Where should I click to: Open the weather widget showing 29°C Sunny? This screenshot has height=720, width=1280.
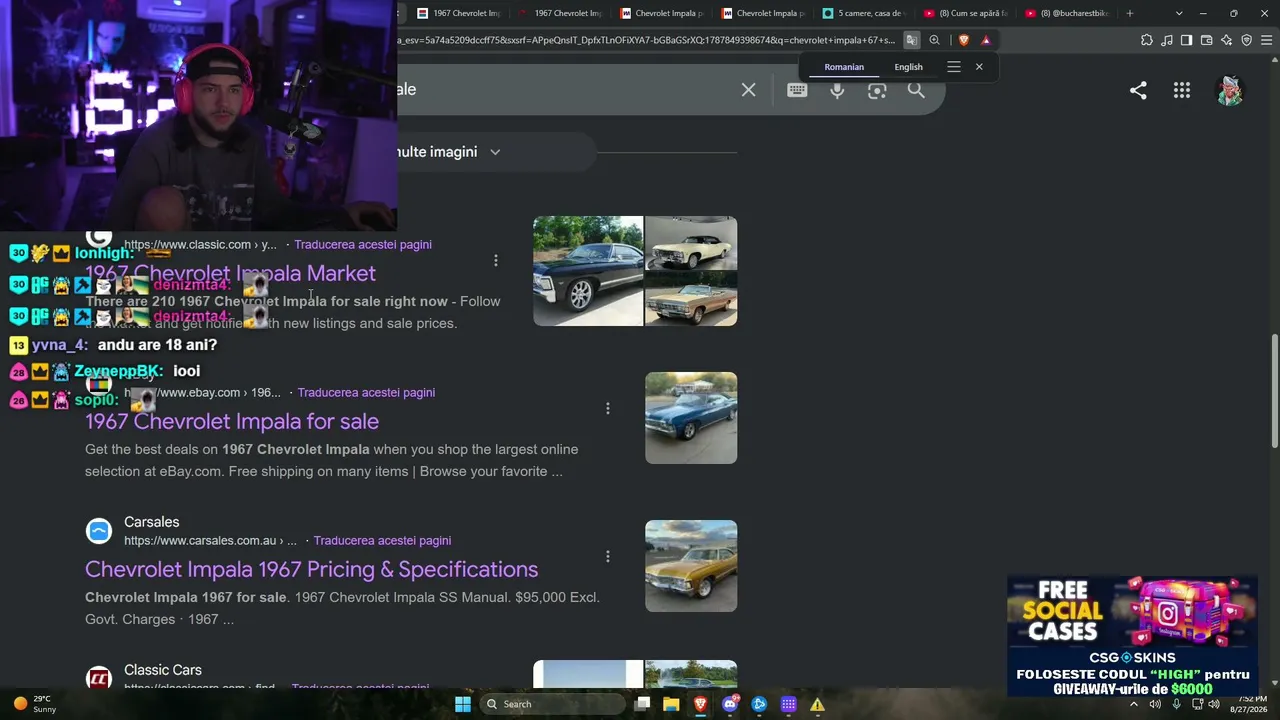tap(34, 704)
